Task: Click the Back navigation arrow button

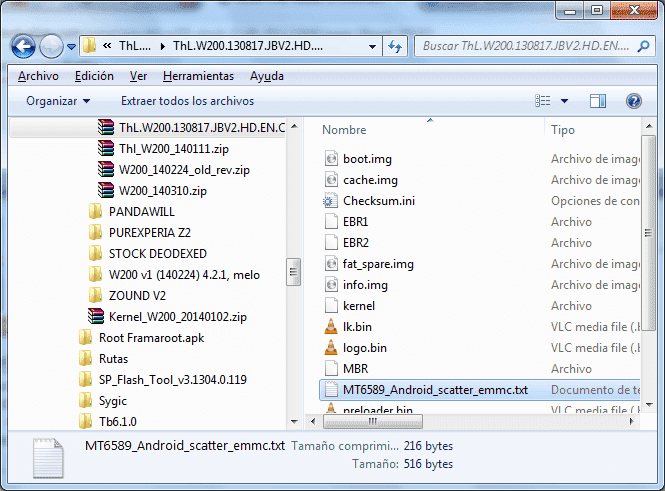Action: pos(23,46)
